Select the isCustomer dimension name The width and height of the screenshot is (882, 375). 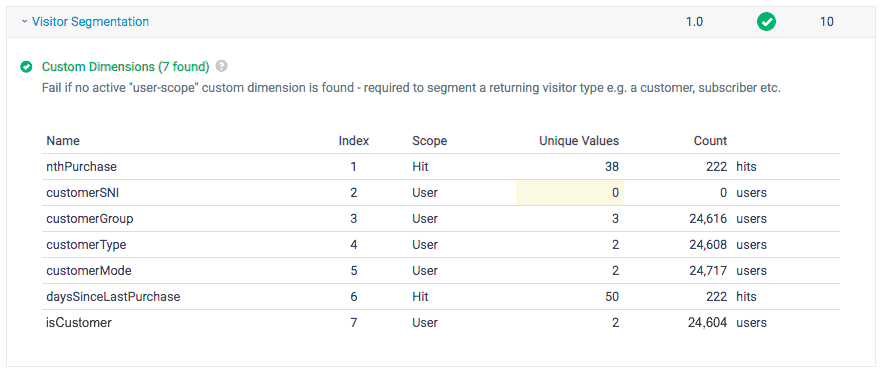tap(79, 323)
